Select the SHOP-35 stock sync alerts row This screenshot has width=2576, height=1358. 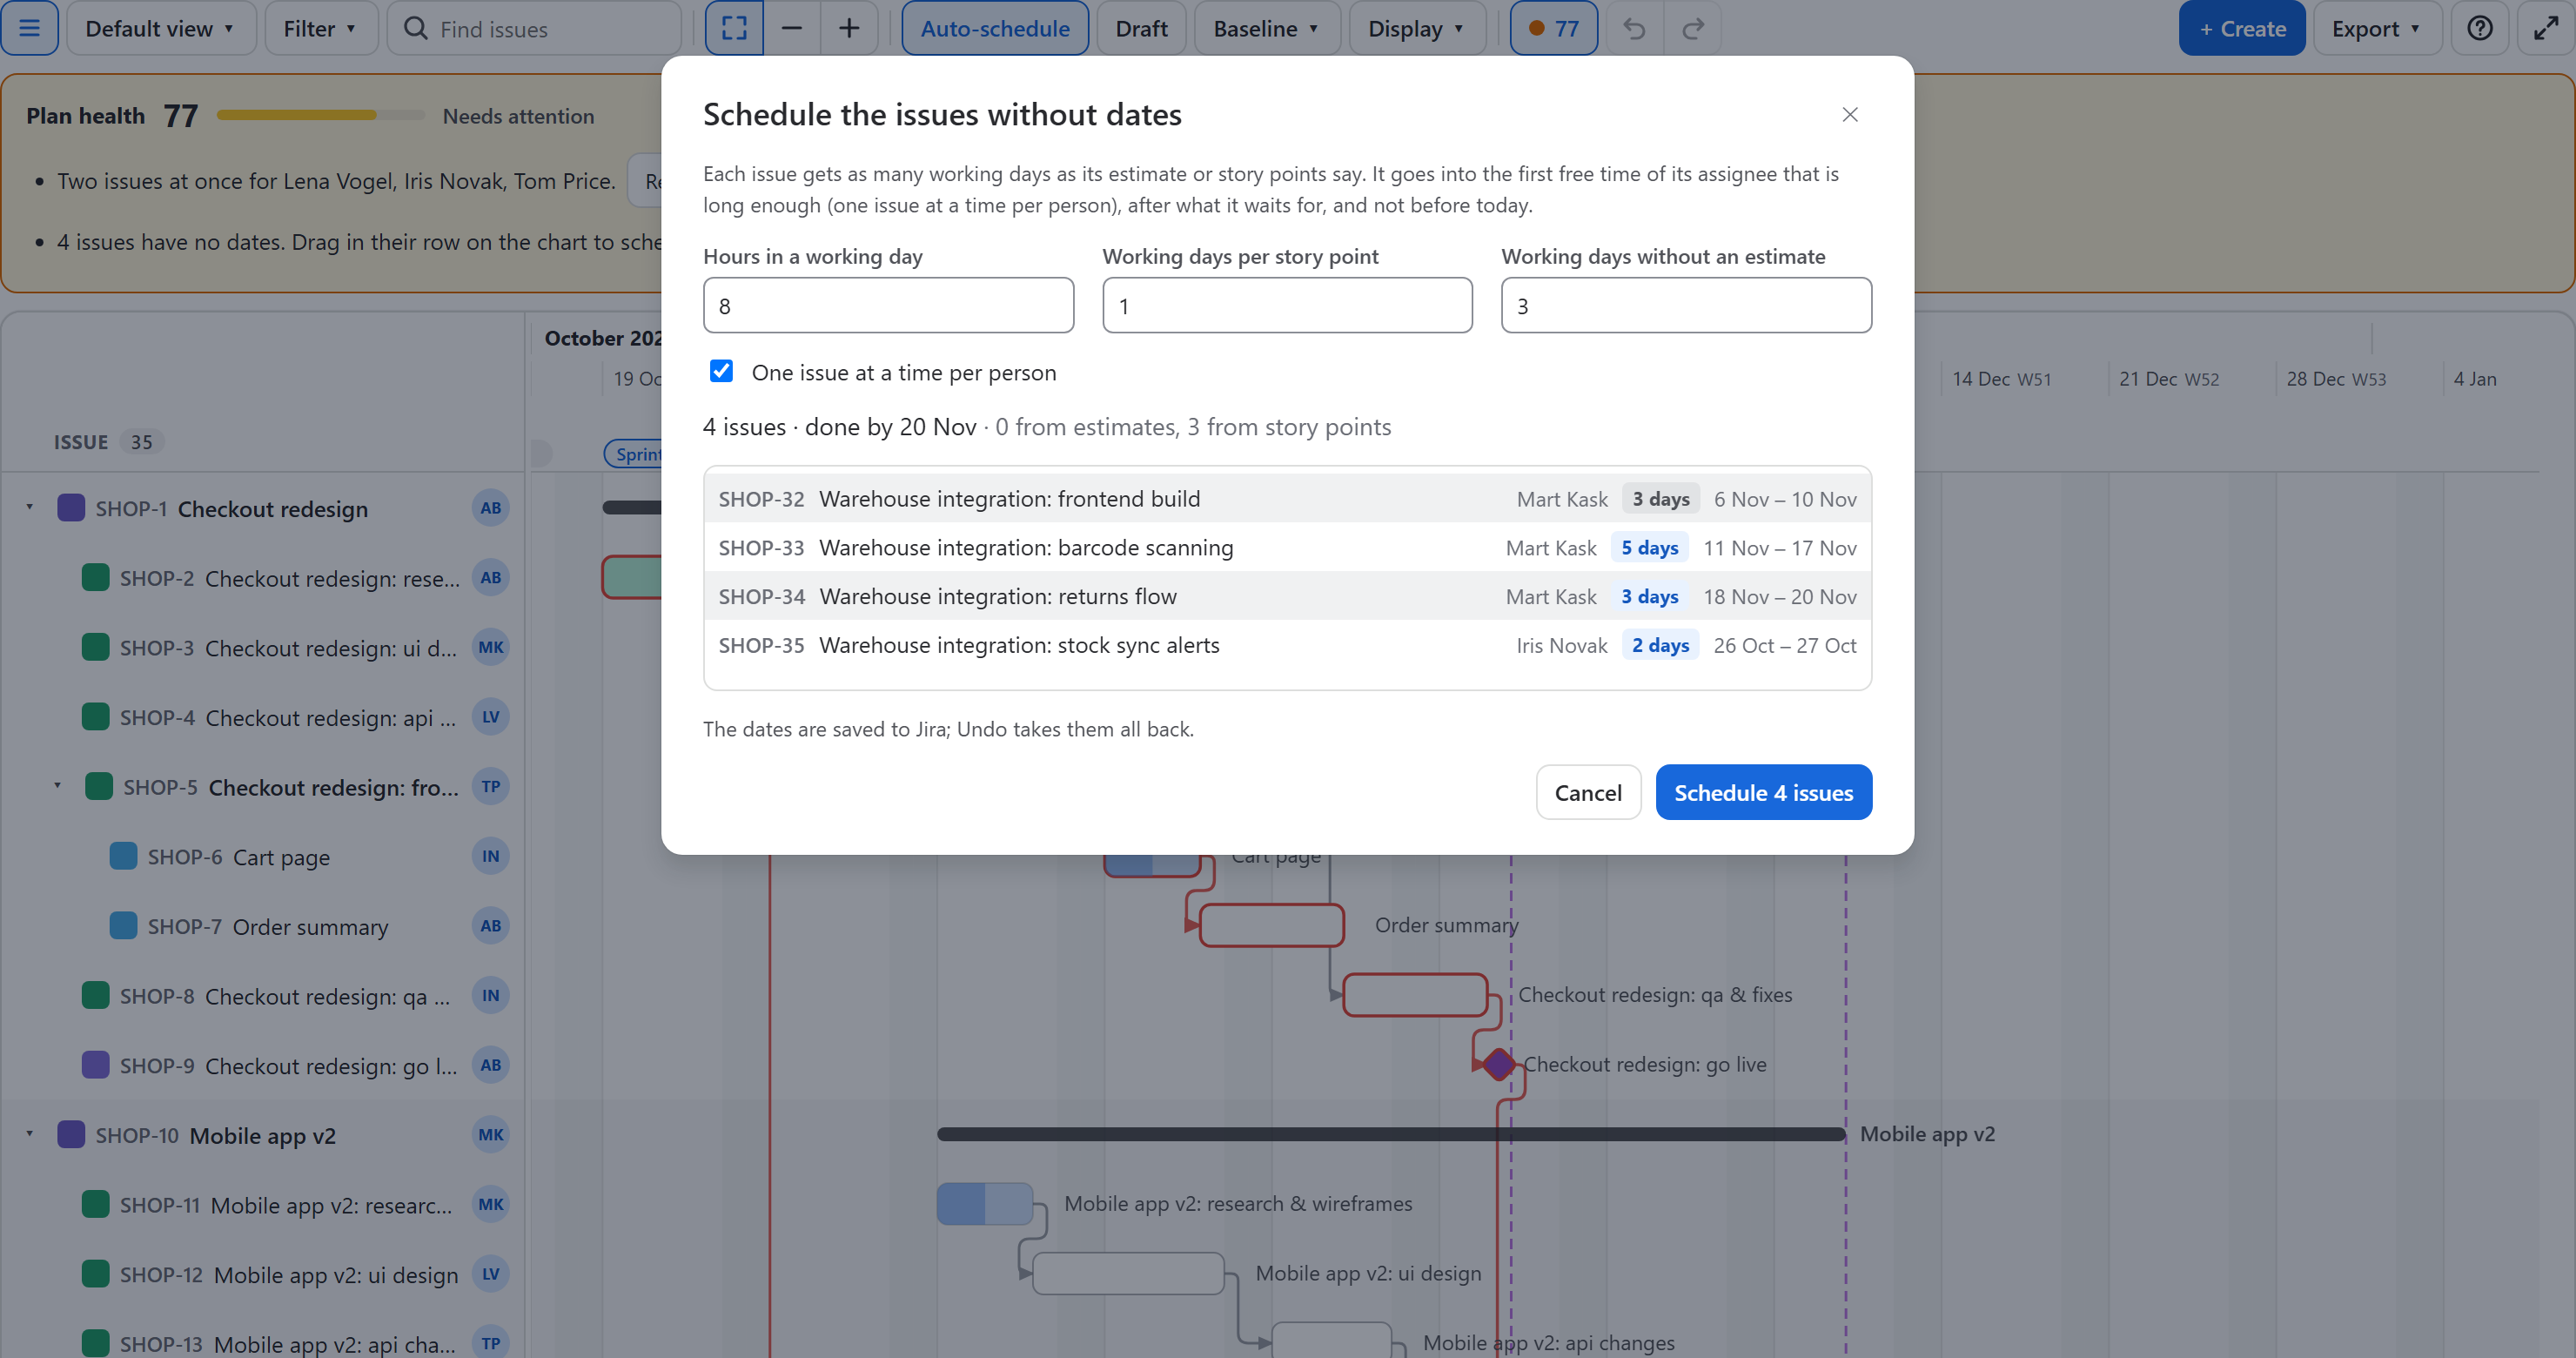[x=1287, y=645]
